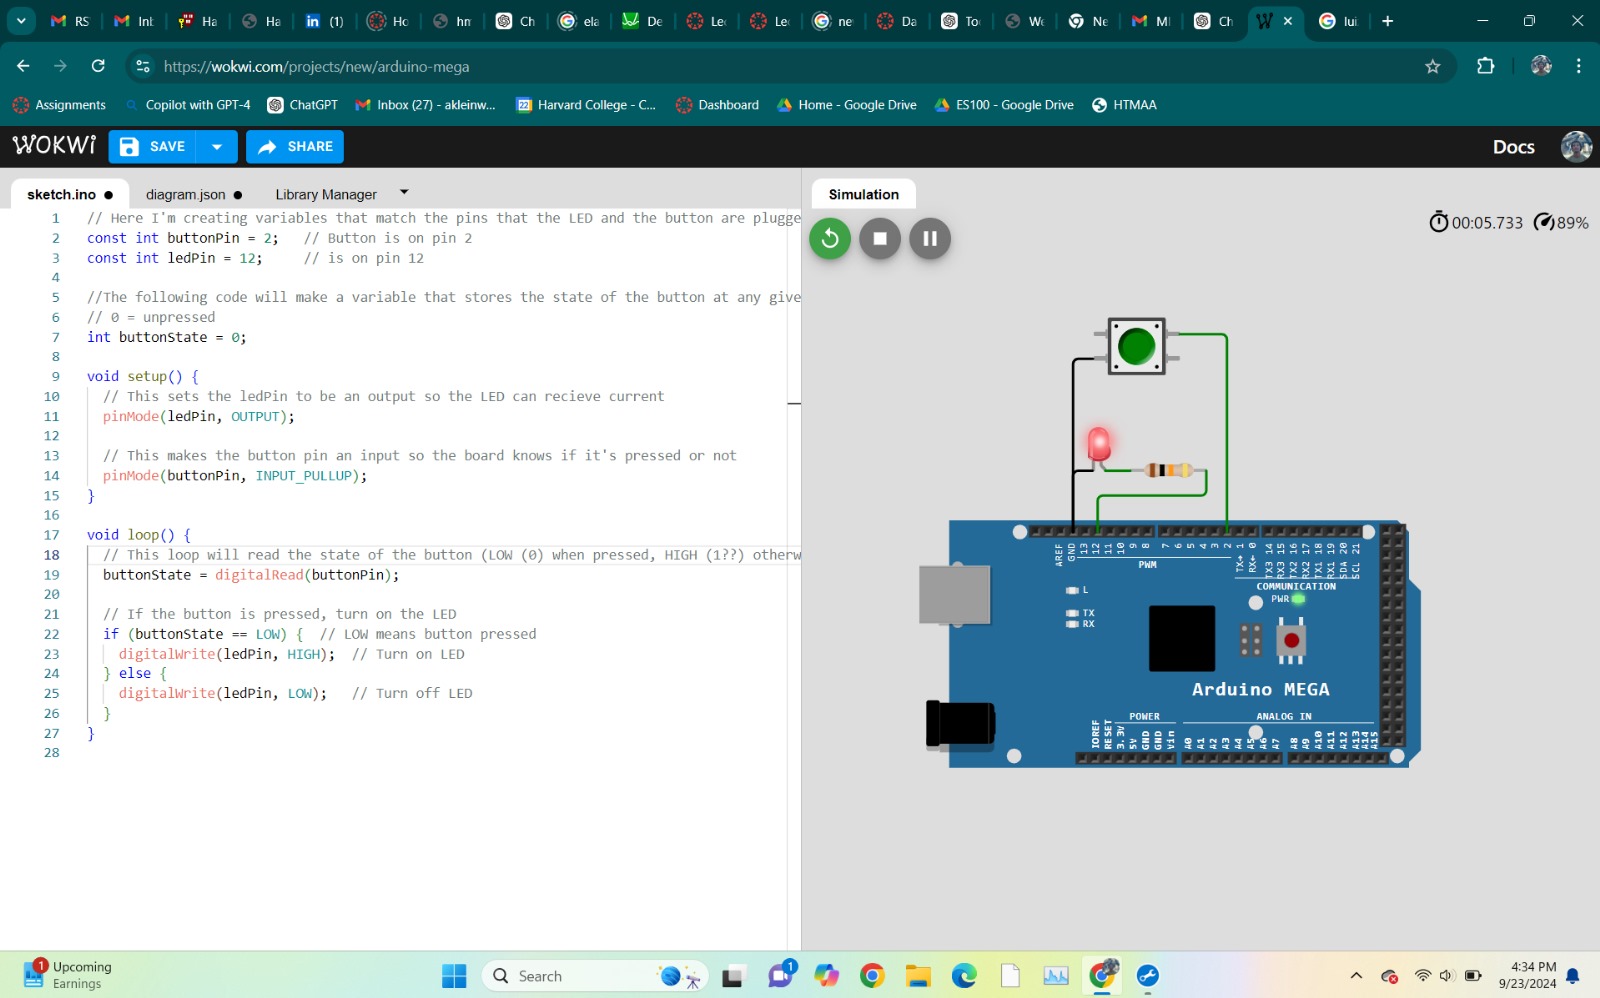Click the buttonState = digitalRead line

250,575
